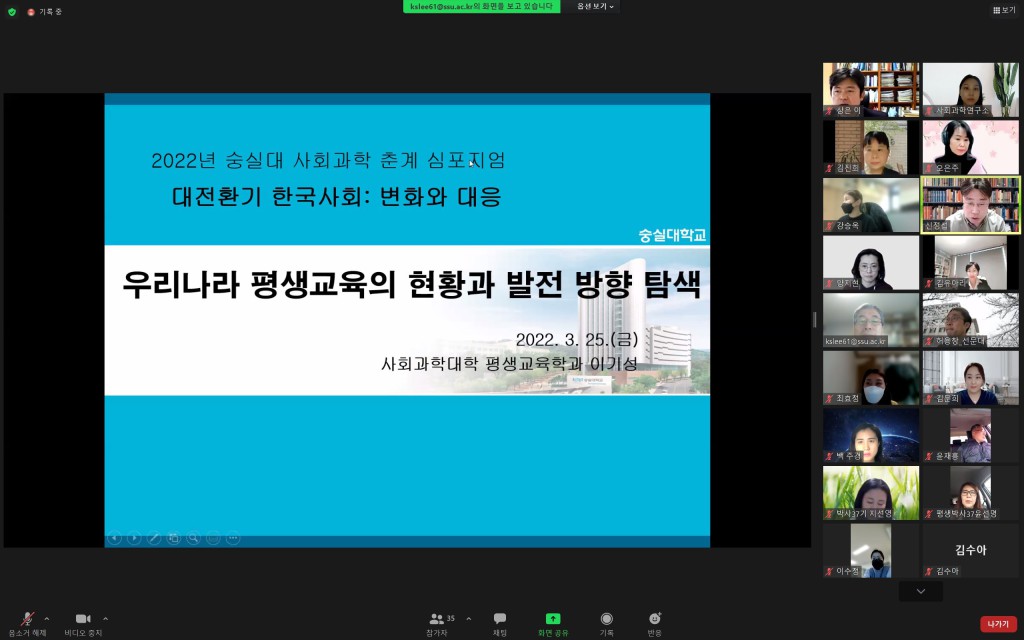Open the 보기 view layout menu
Screen dimensions: 1024x640
pyautogui.click(x=1004, y=10)
